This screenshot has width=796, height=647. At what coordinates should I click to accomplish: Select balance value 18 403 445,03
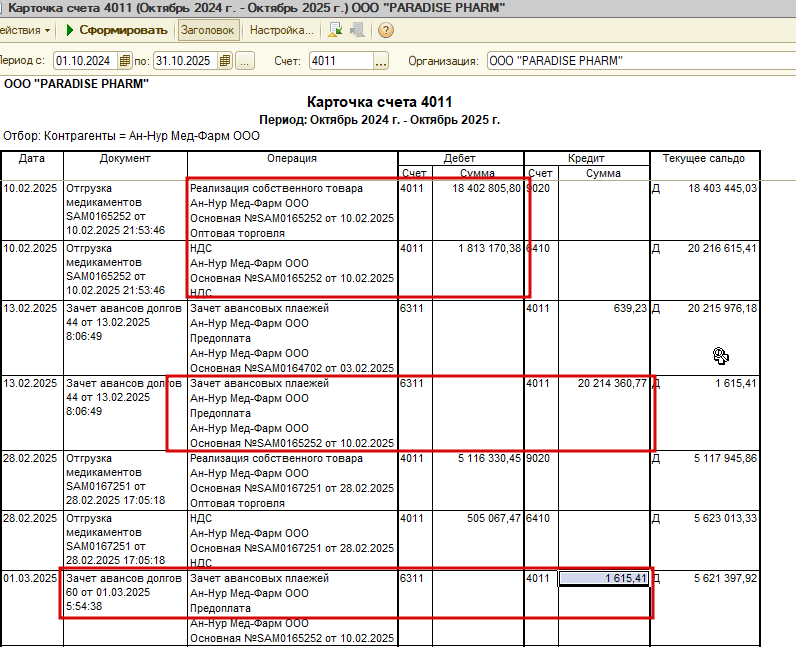[x=722, y=188]
